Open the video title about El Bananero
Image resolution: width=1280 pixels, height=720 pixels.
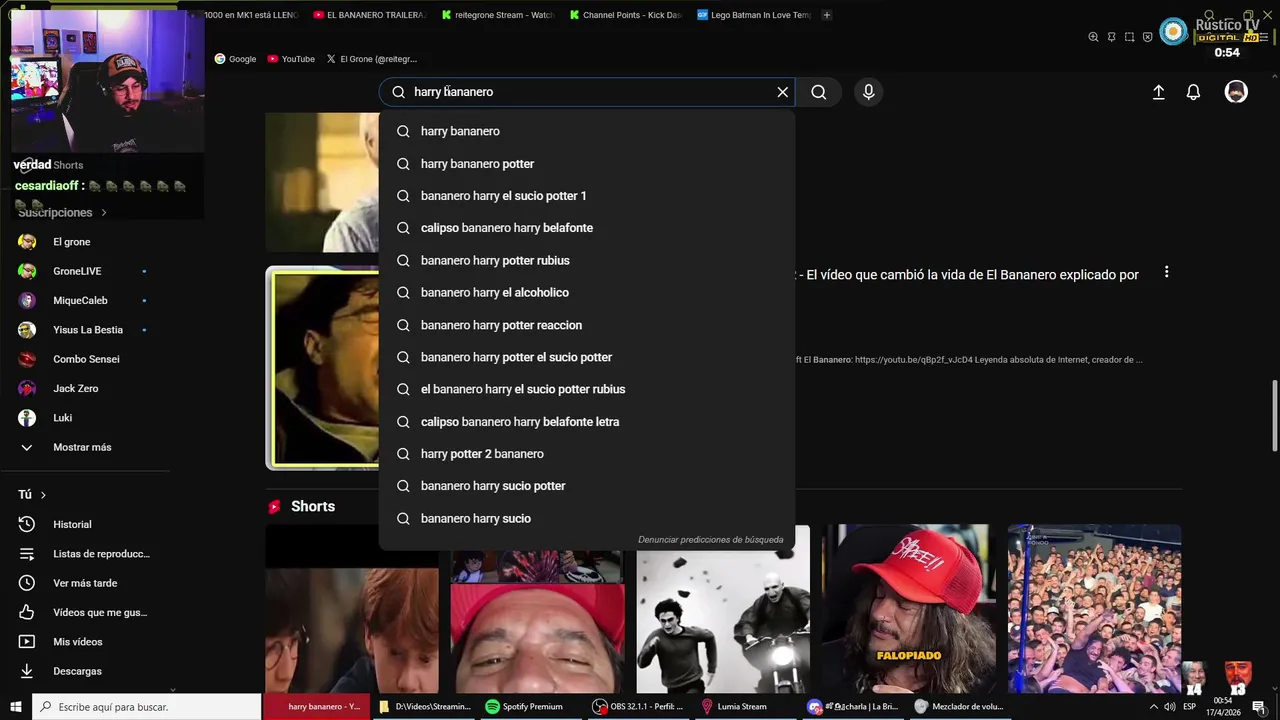click(968, 275)
